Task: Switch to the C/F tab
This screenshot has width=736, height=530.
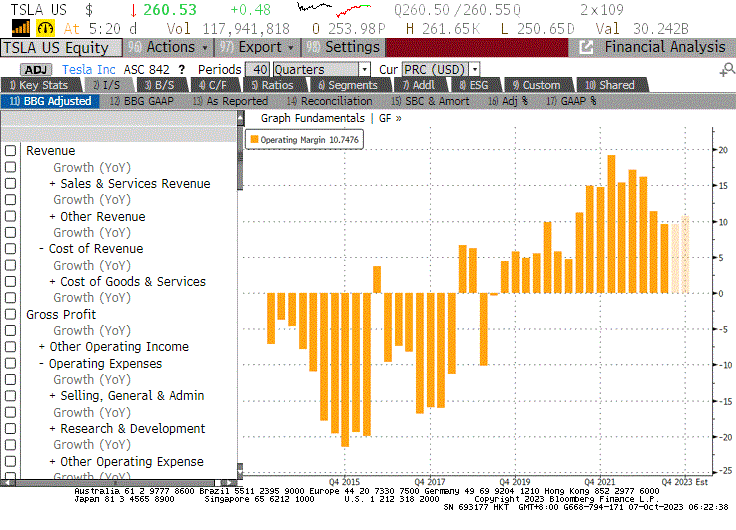Action: 213,85
